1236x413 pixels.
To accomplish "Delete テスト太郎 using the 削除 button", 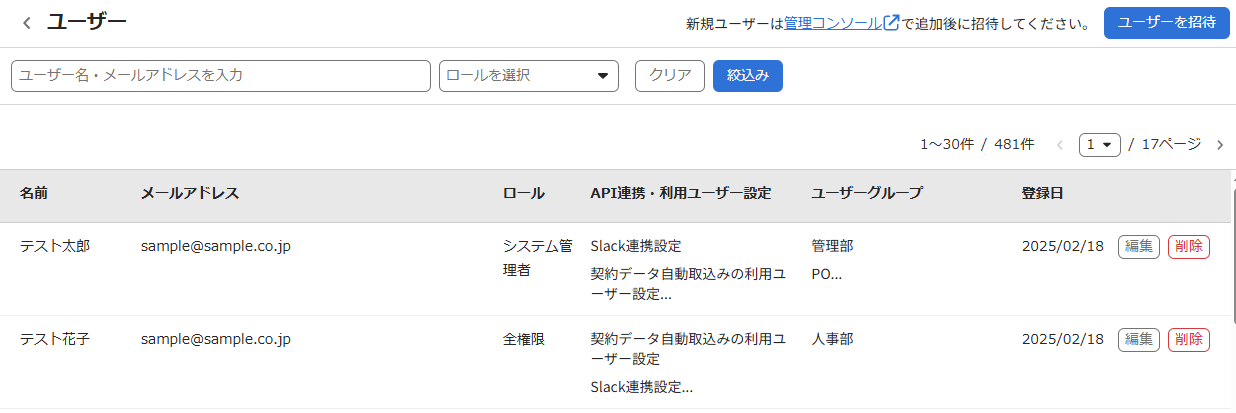I will [x=1189, y=247].
